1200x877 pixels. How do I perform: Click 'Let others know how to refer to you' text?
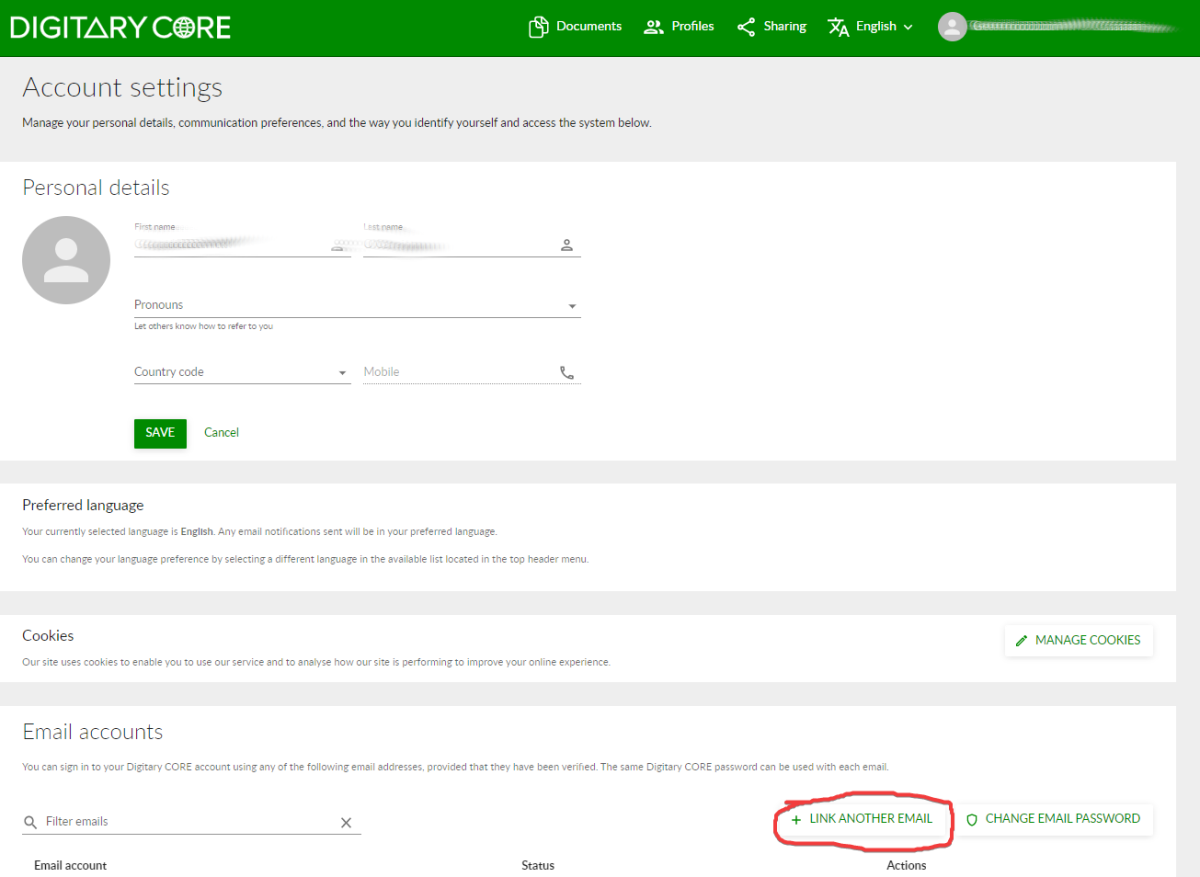click(x=203, y=327)
